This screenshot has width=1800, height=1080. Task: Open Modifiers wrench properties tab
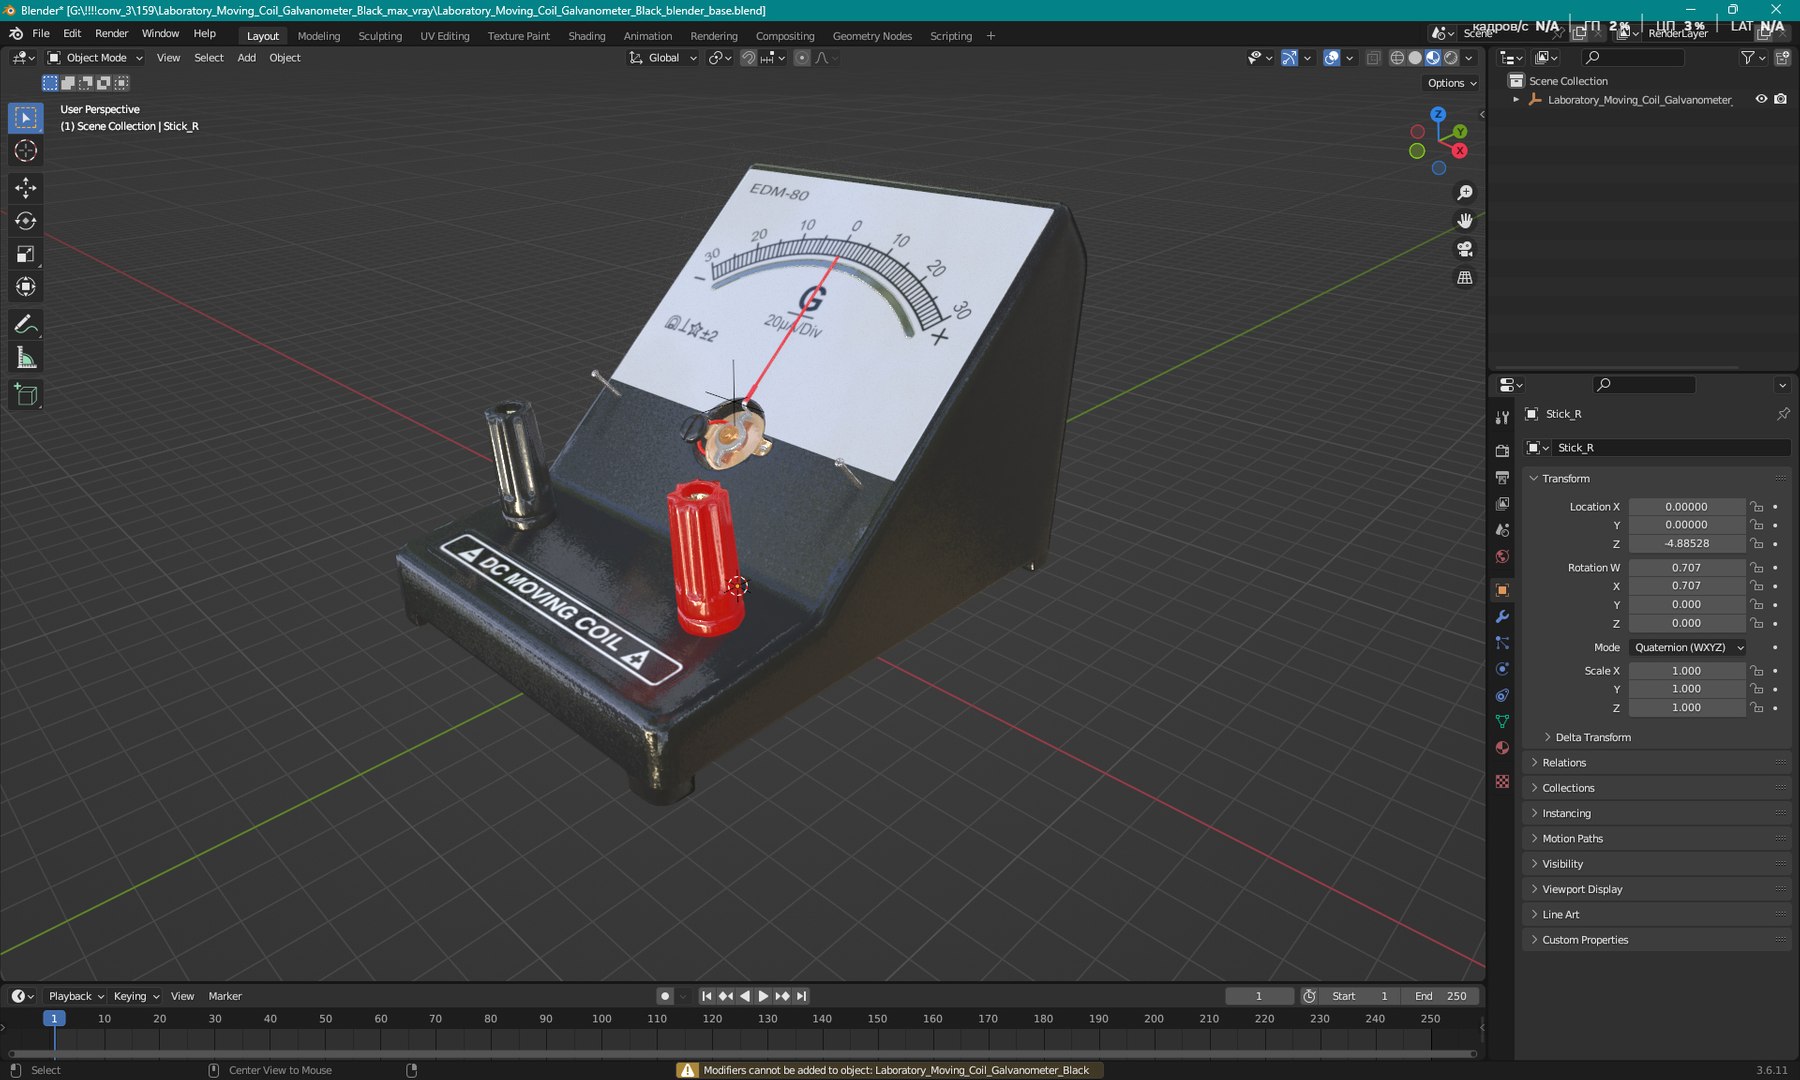[x=1502, y=616]
